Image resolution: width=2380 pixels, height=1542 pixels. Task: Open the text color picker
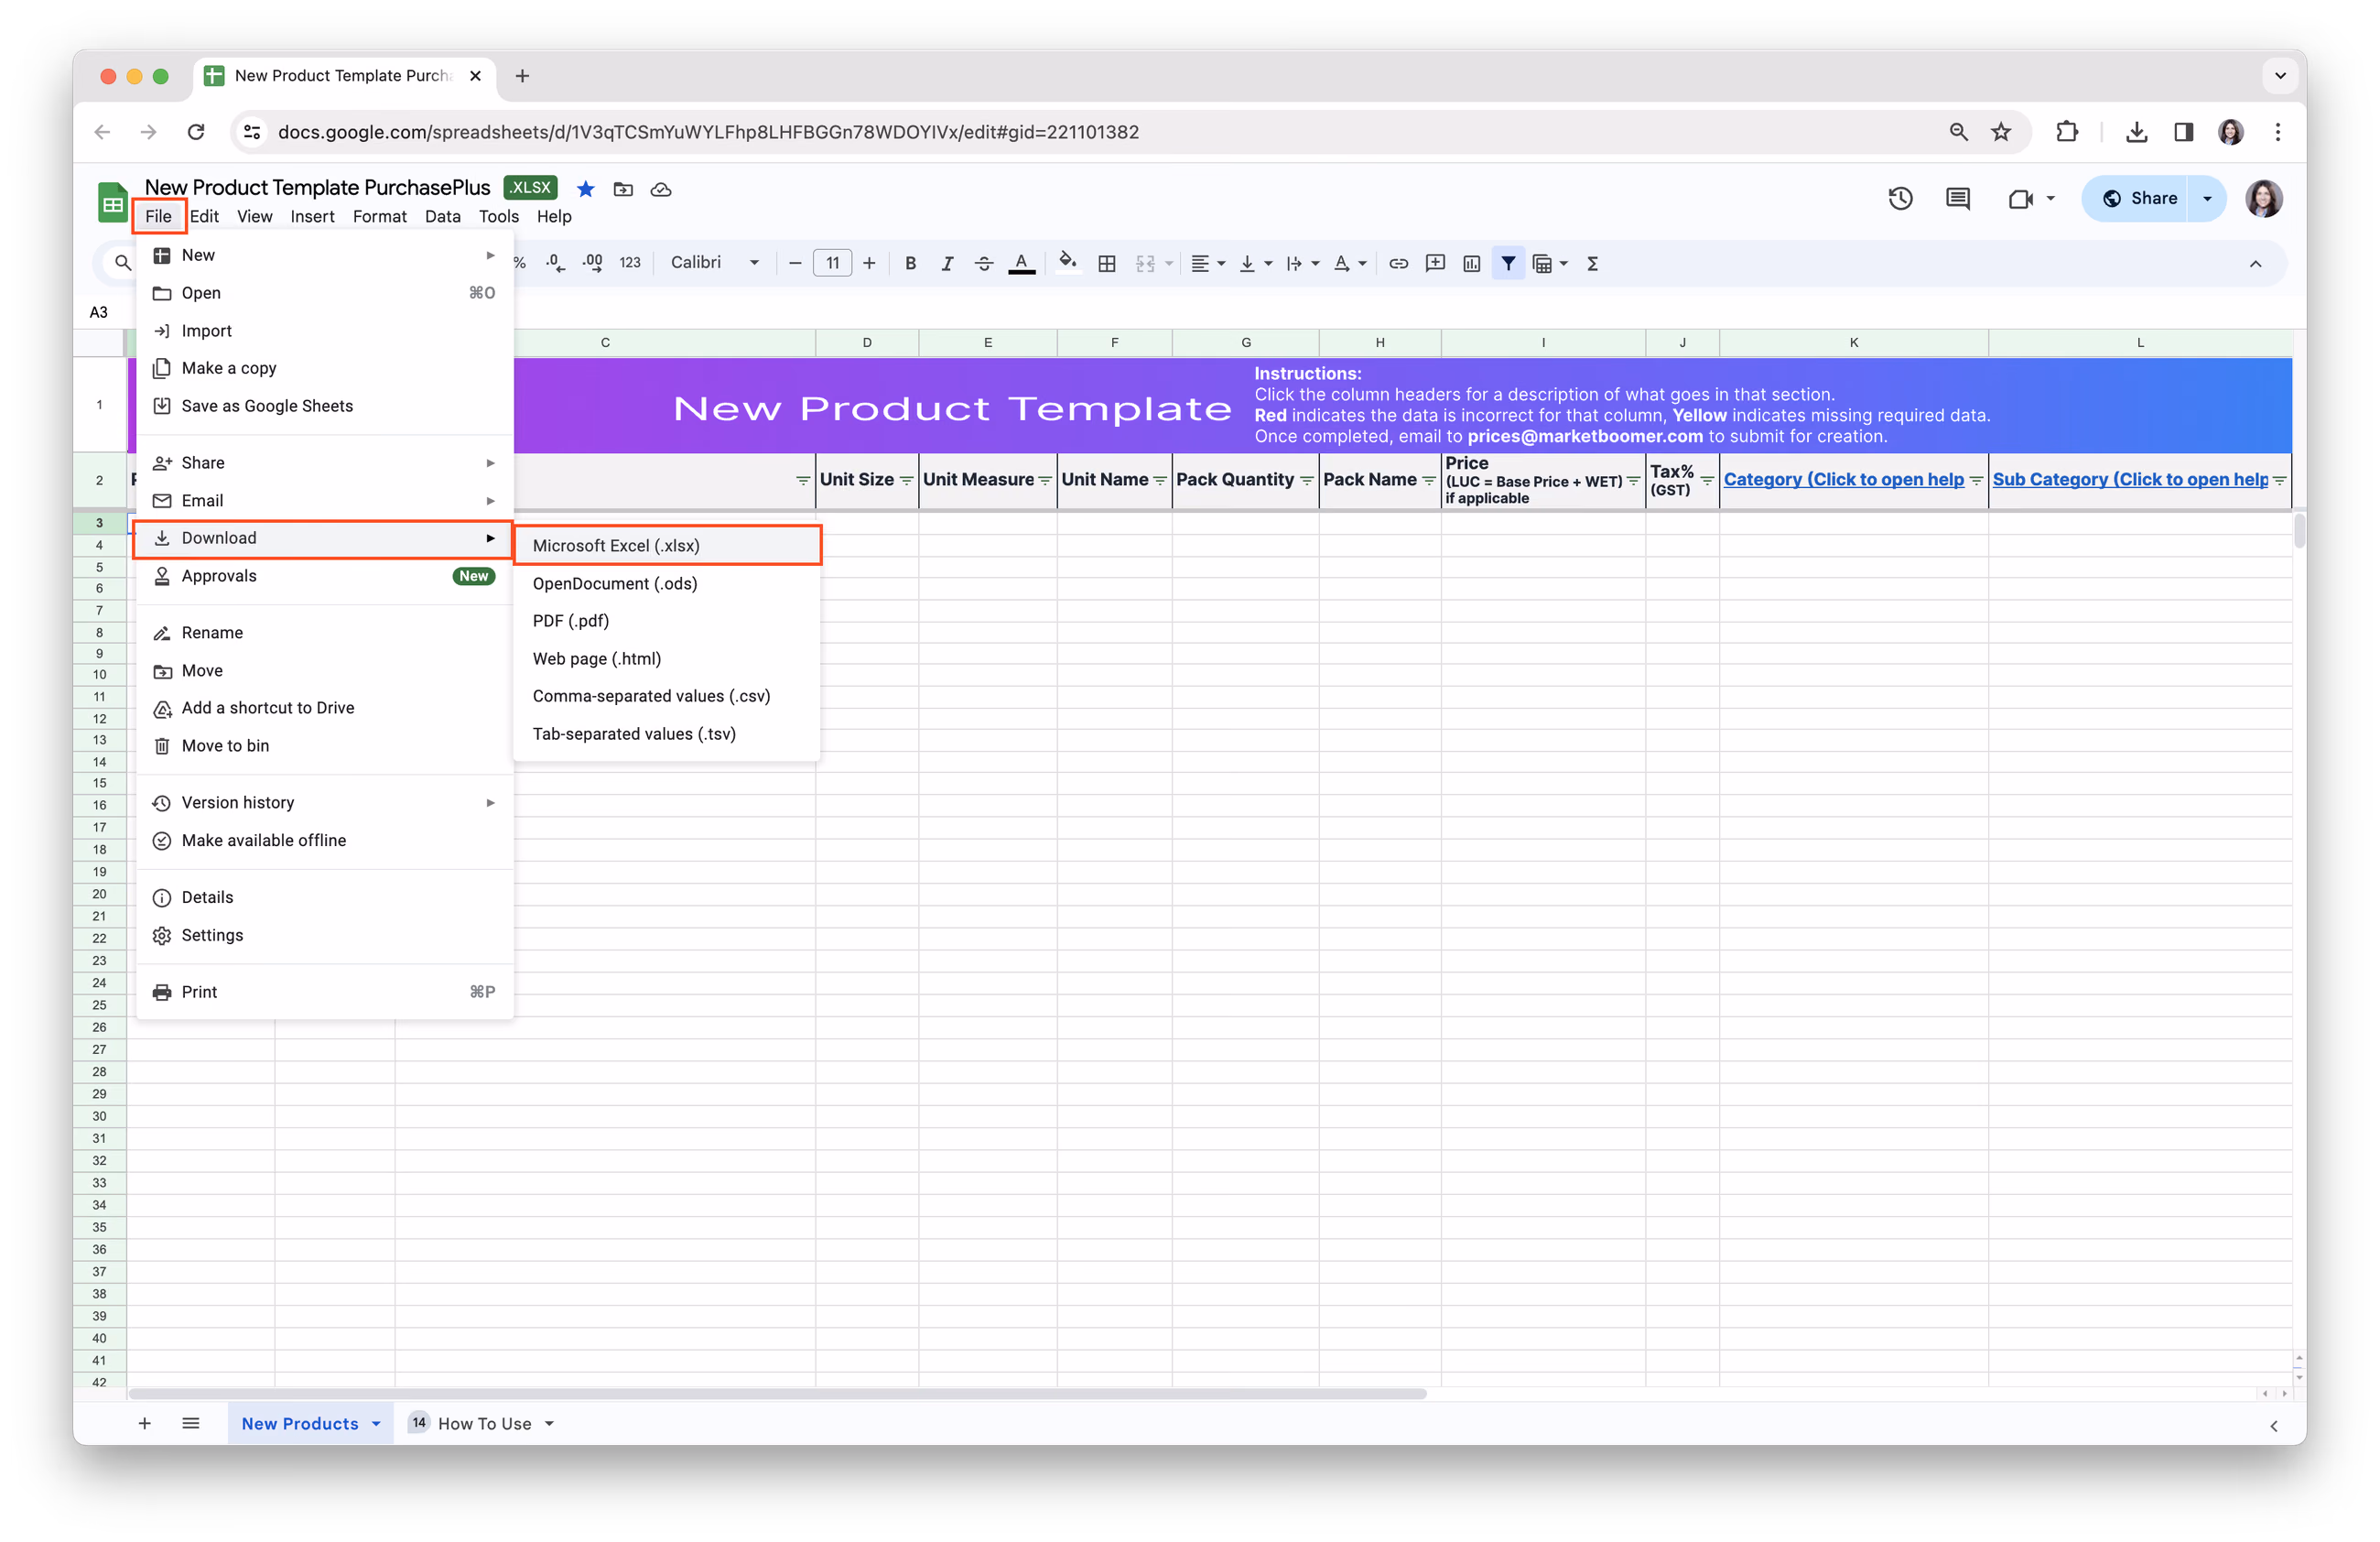click(1021, 263)
